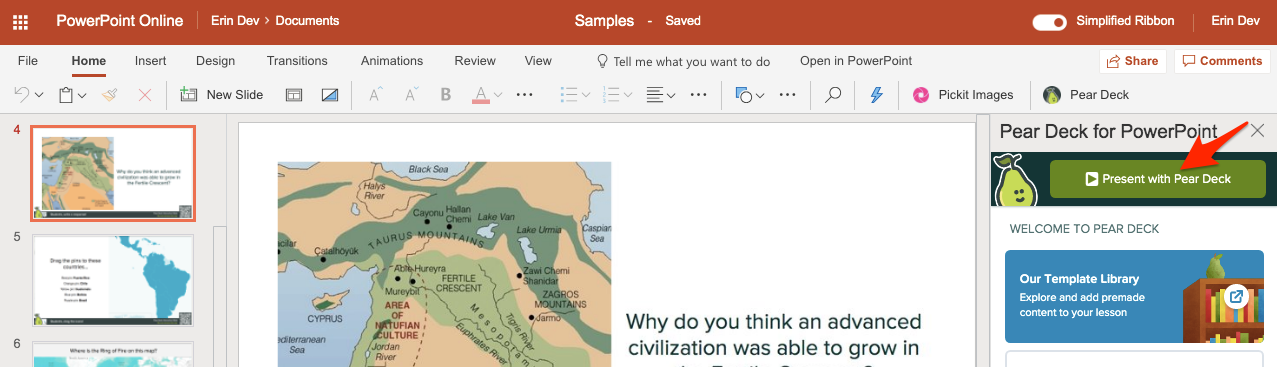This screenshot has width=1277, height=367.
Task: Expand the Paste clipboard dropdown
Action: 82,95
